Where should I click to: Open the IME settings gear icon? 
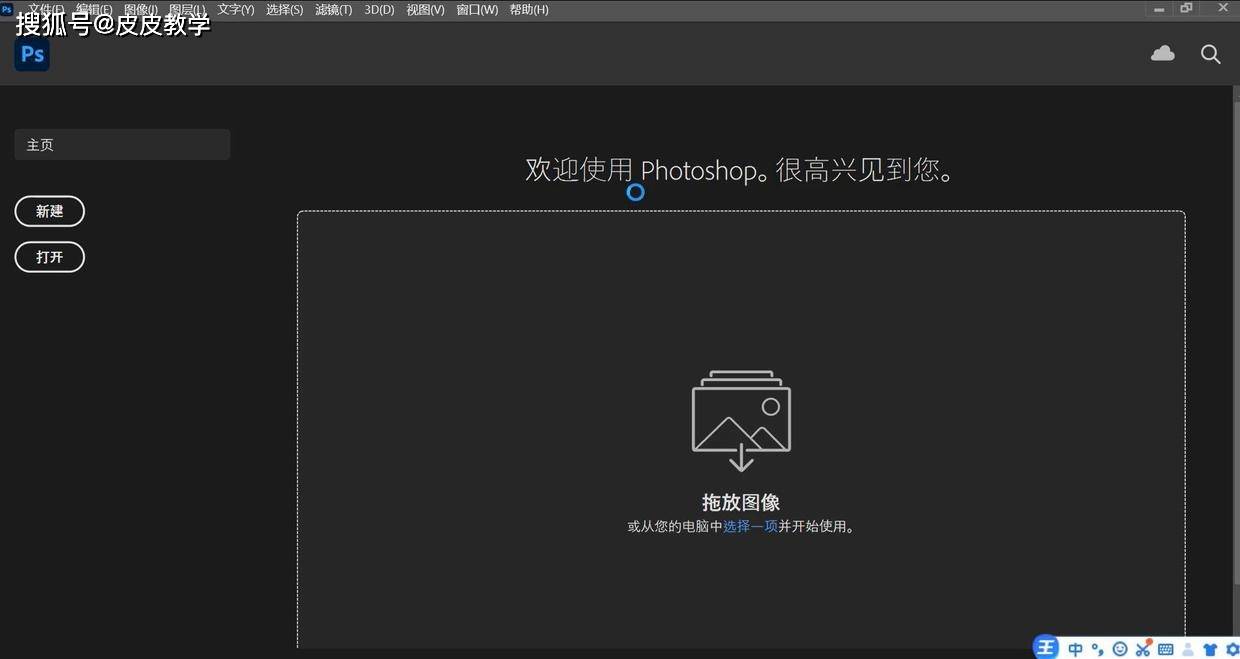(1231, 649)
